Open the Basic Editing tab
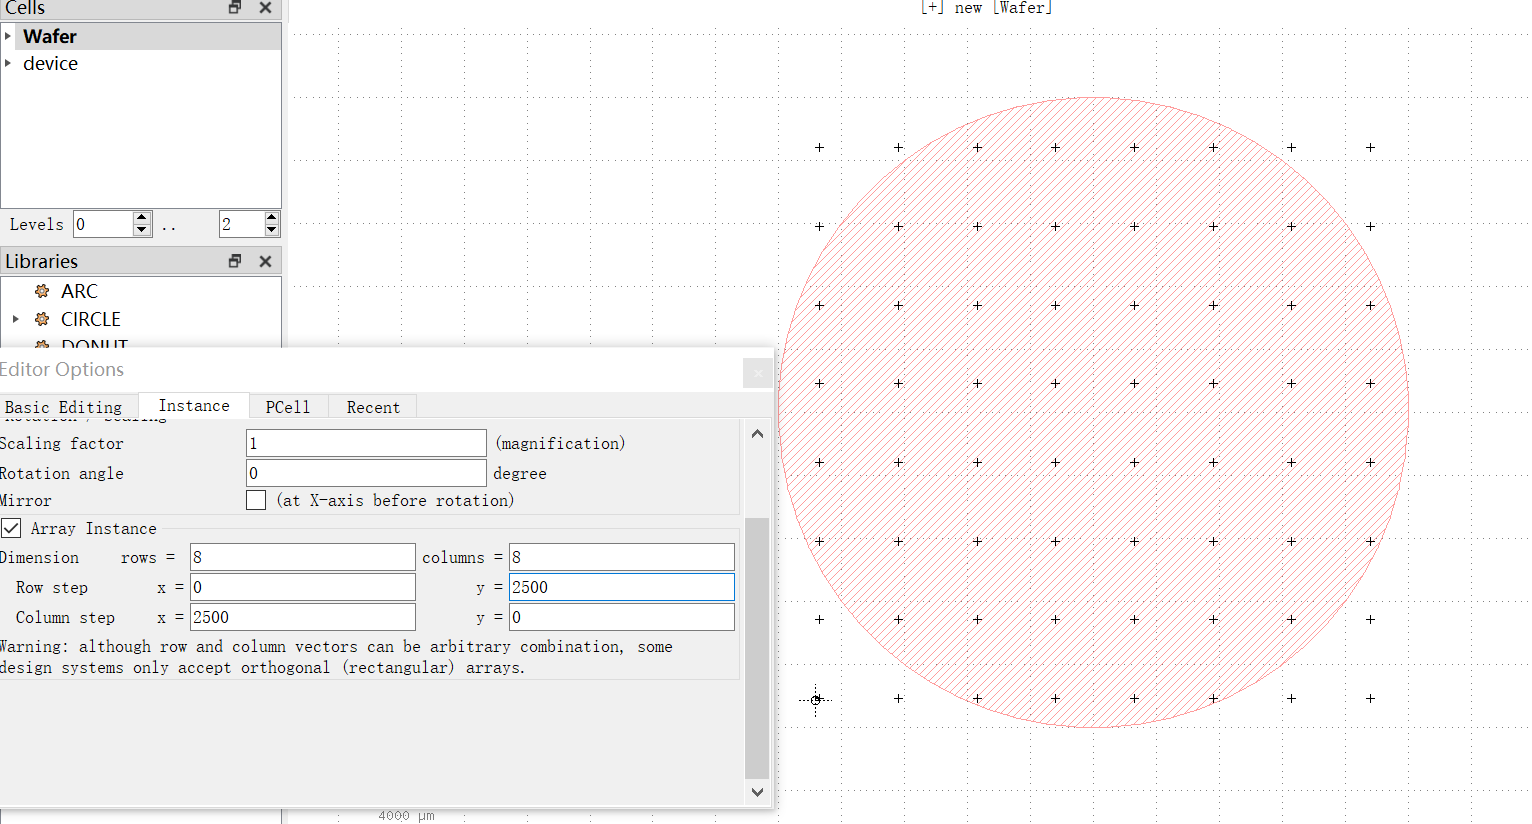 63,406
